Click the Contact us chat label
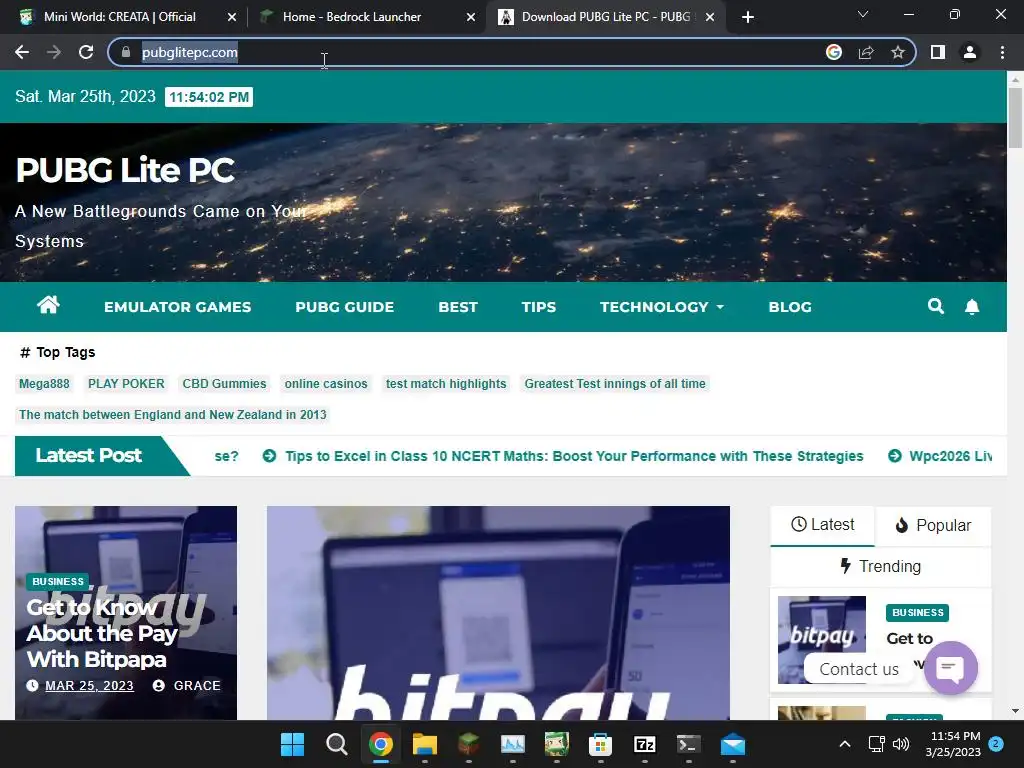 (x=859, y=669)
